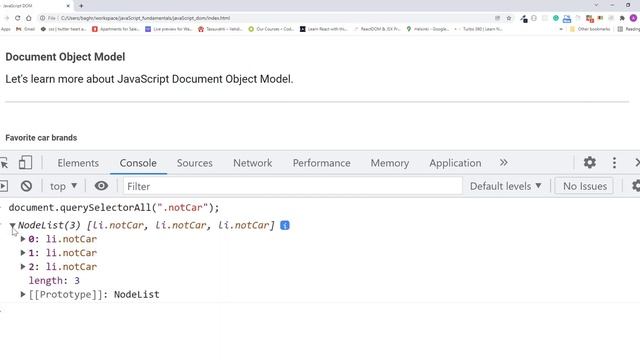Show more DevTools tabs chevron
This screenshot has width=640, height=360.
click(x=504, y=162)
